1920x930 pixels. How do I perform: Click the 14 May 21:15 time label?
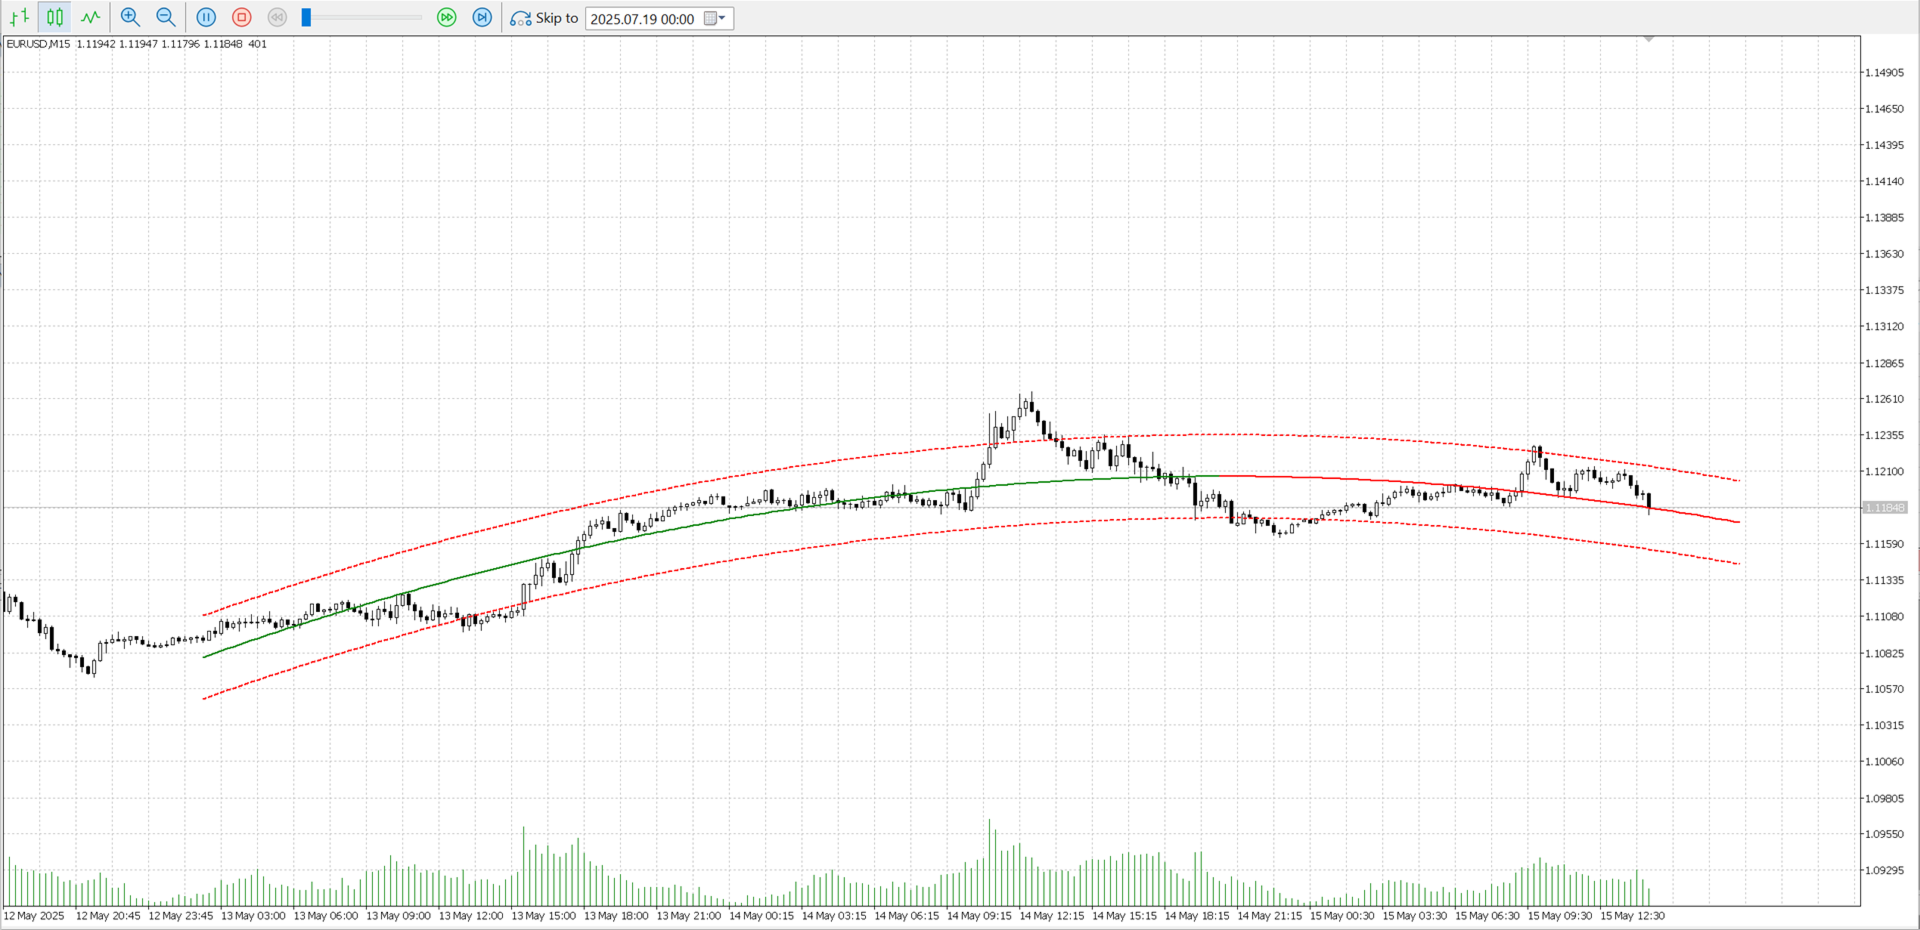coord(1269,916)
